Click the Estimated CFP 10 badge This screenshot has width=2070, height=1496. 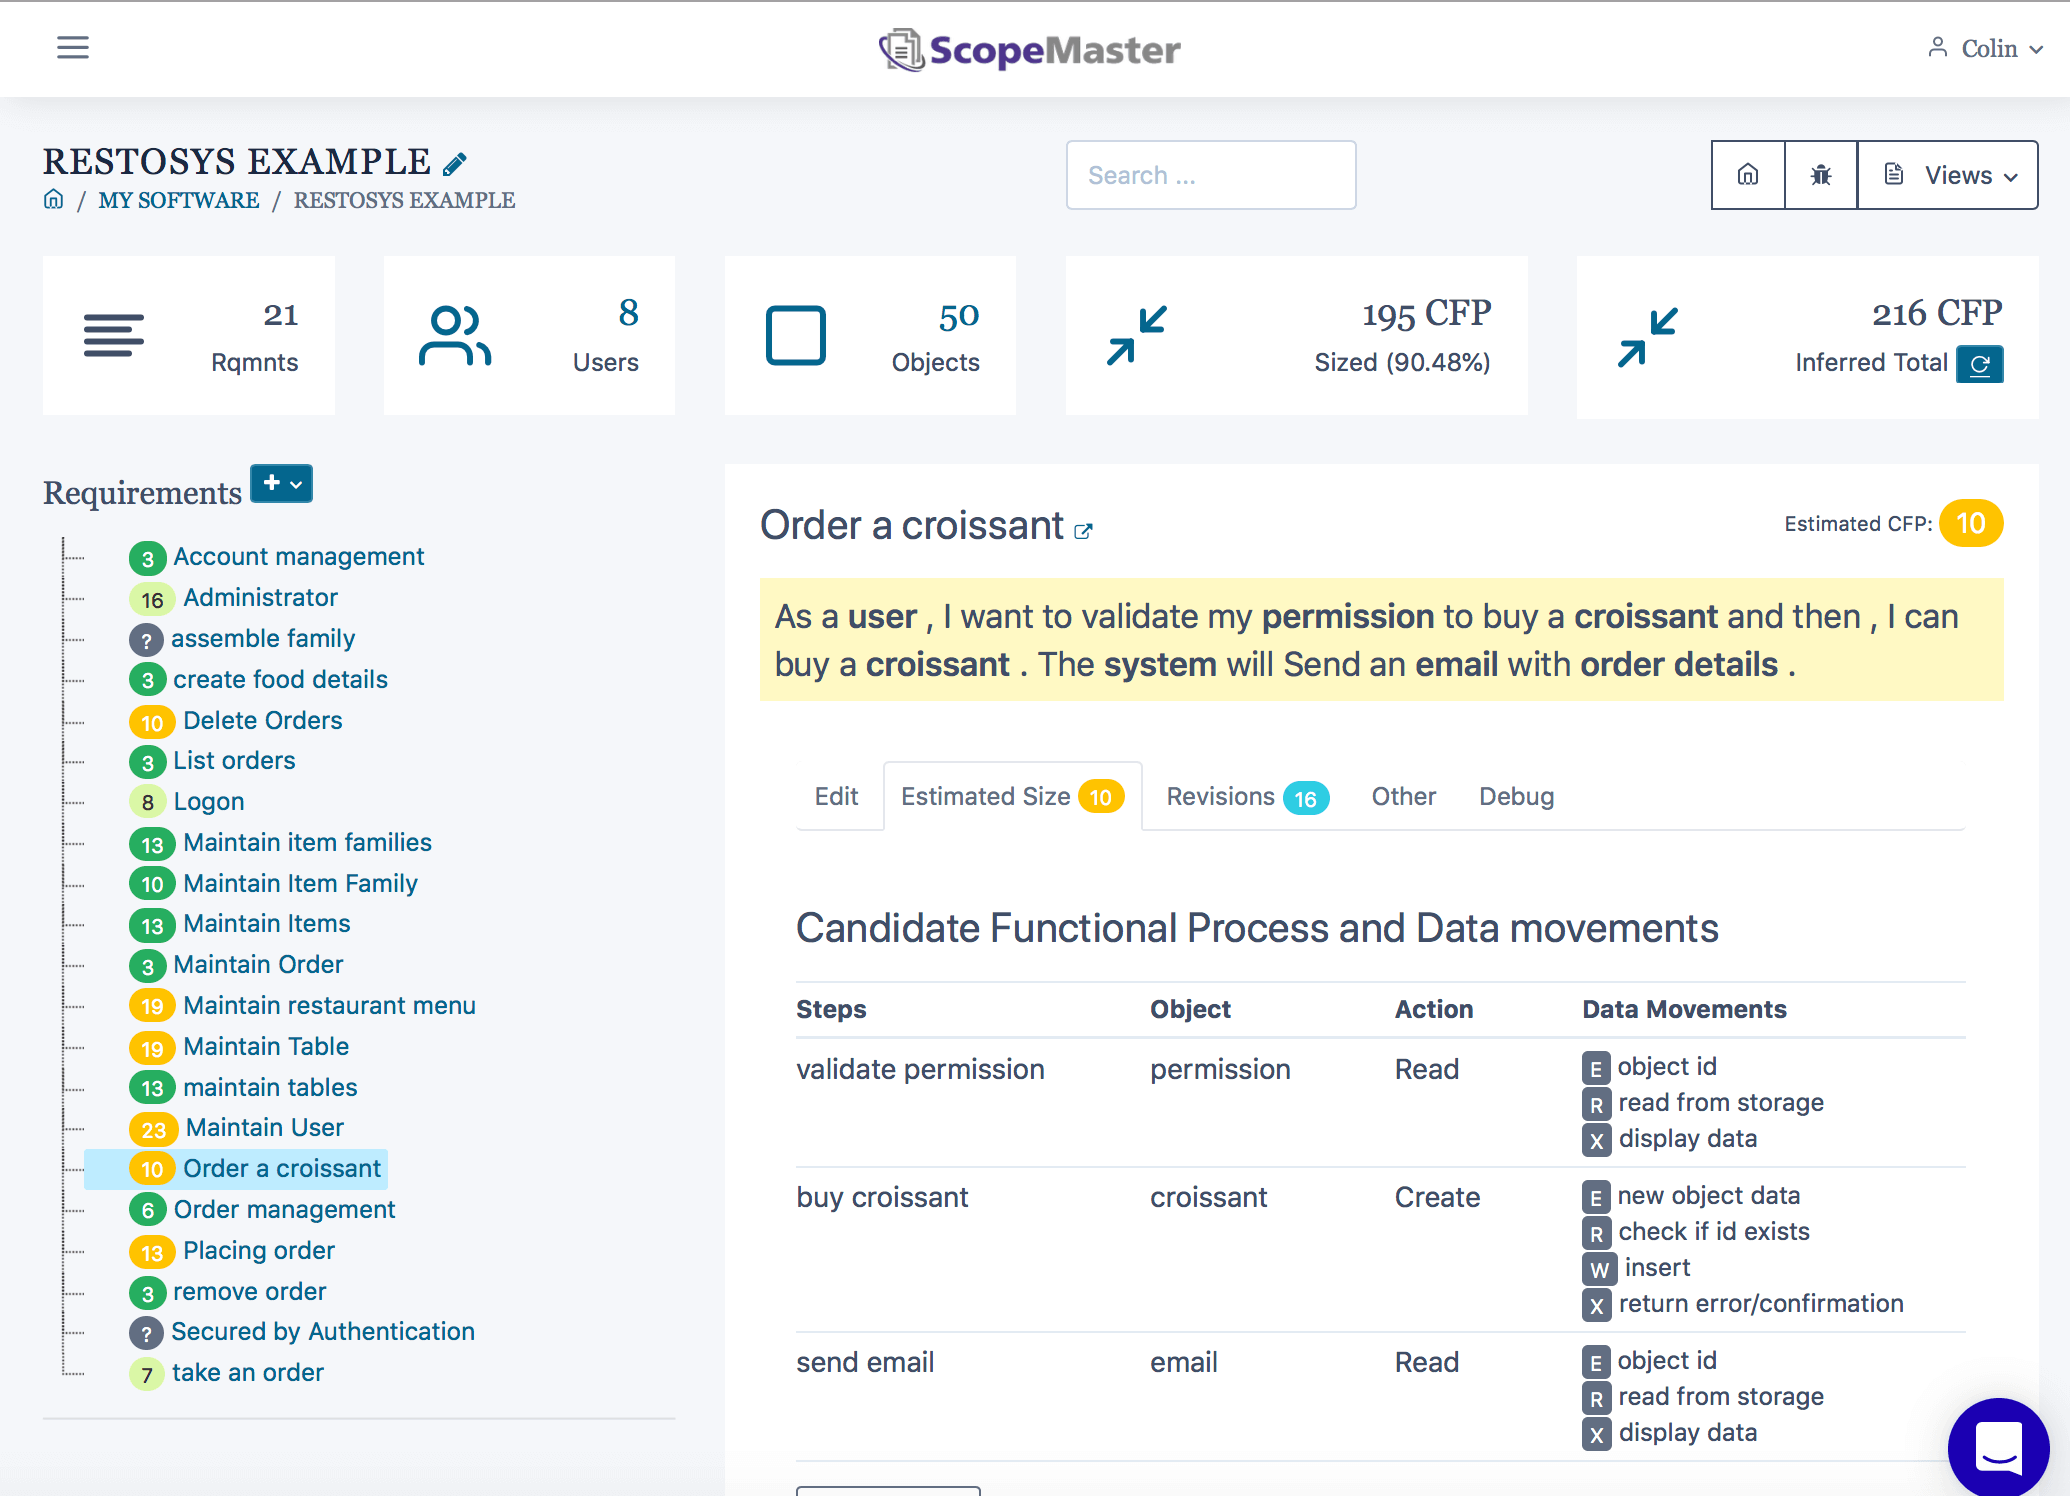[x=1970, y=523]
